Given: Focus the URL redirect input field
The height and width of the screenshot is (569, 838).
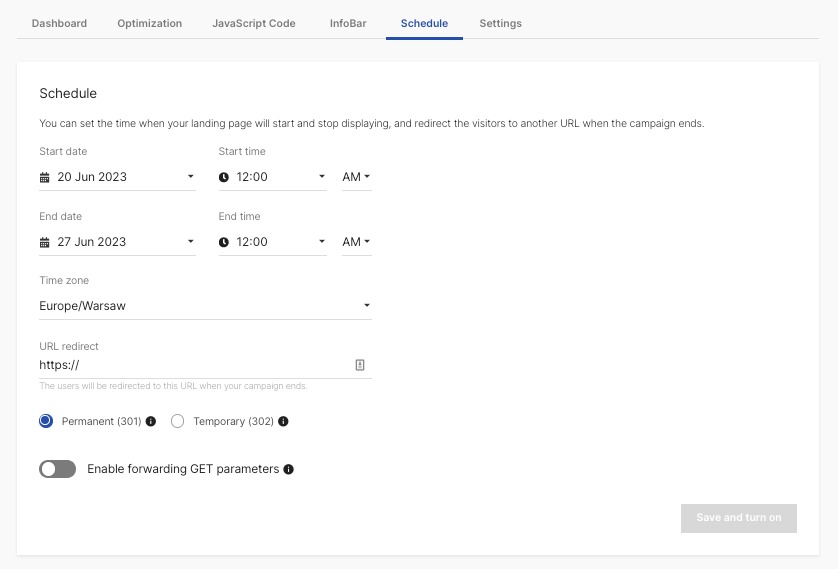Looking at the screenshot, I should click(190, 365).
